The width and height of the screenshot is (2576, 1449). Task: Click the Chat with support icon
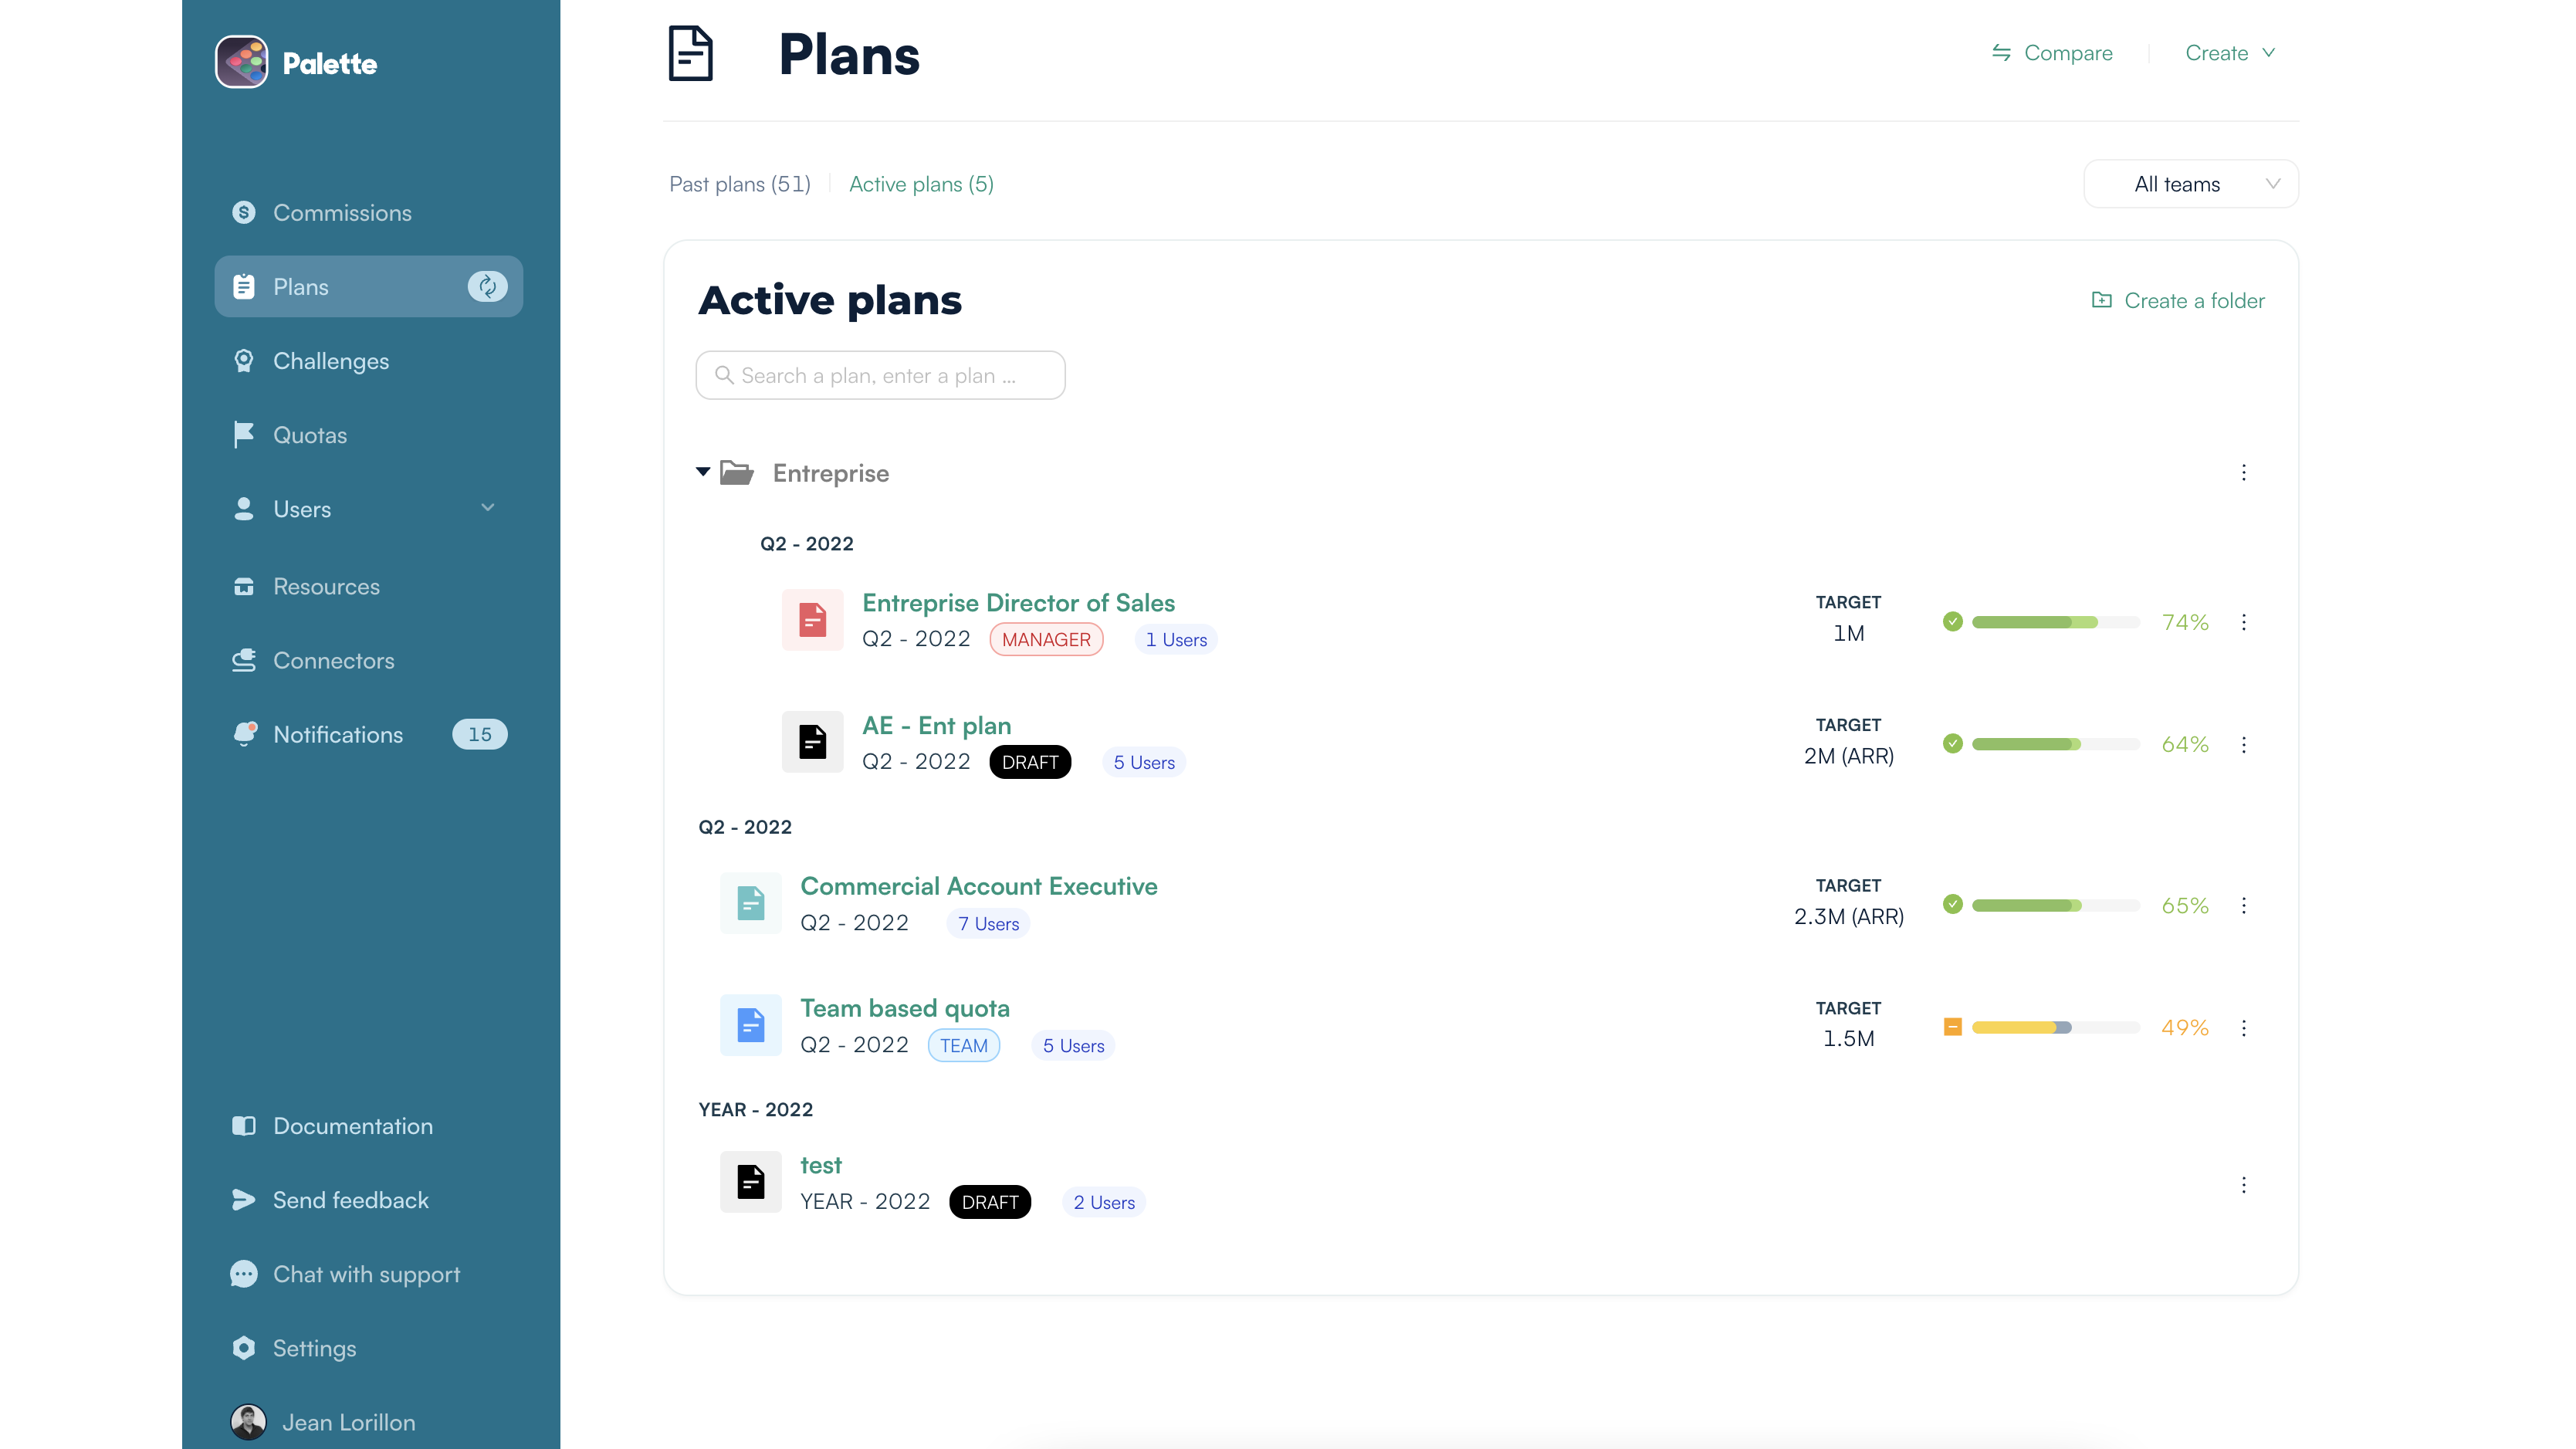click(243, 1274)
